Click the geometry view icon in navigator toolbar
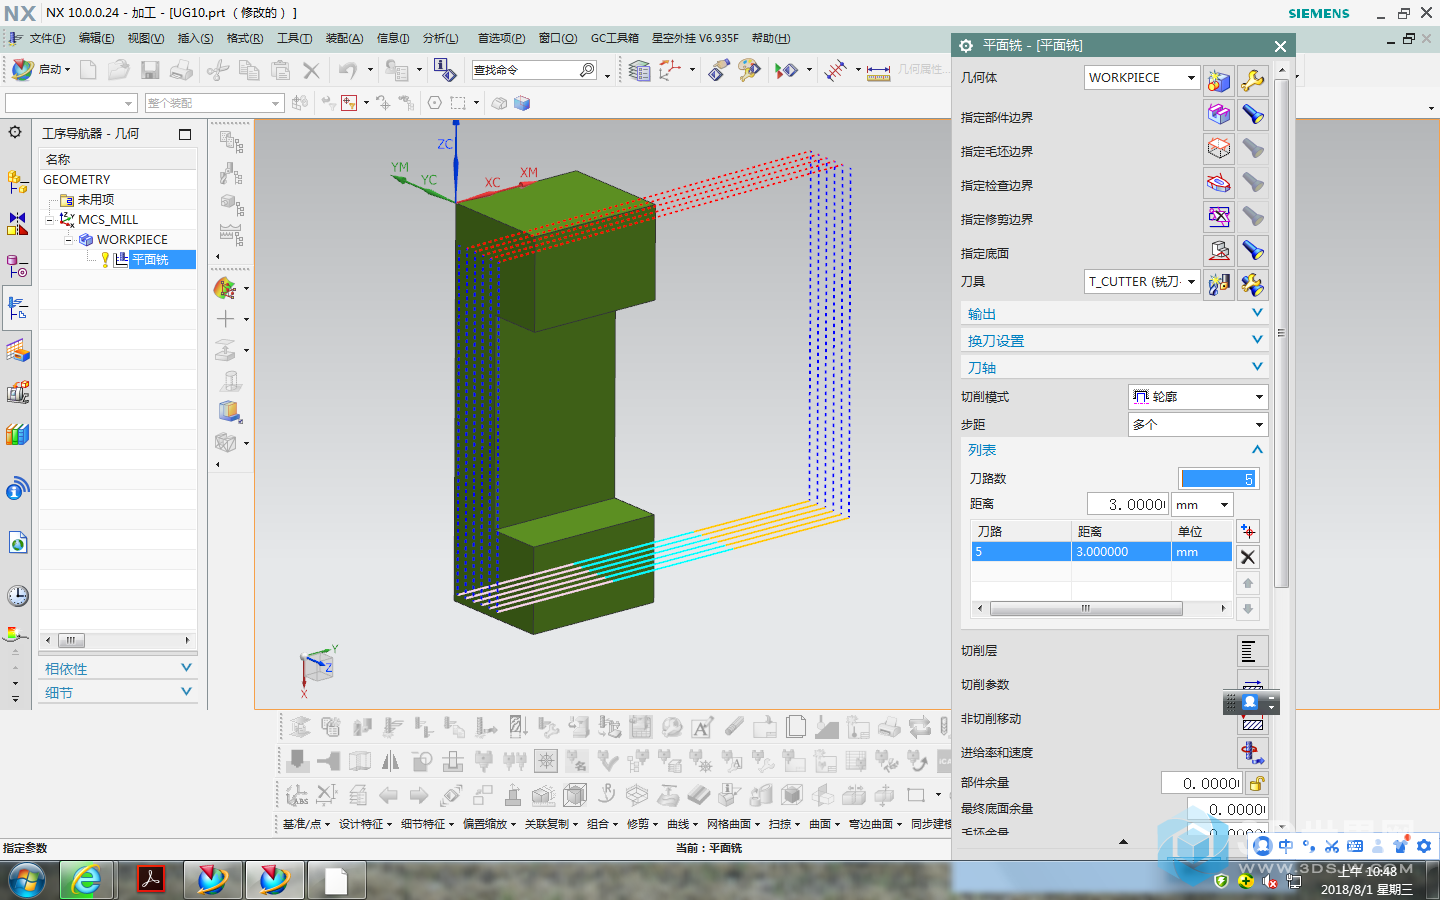This screenshot has height=900, width=1440. [x=231, y=205]
